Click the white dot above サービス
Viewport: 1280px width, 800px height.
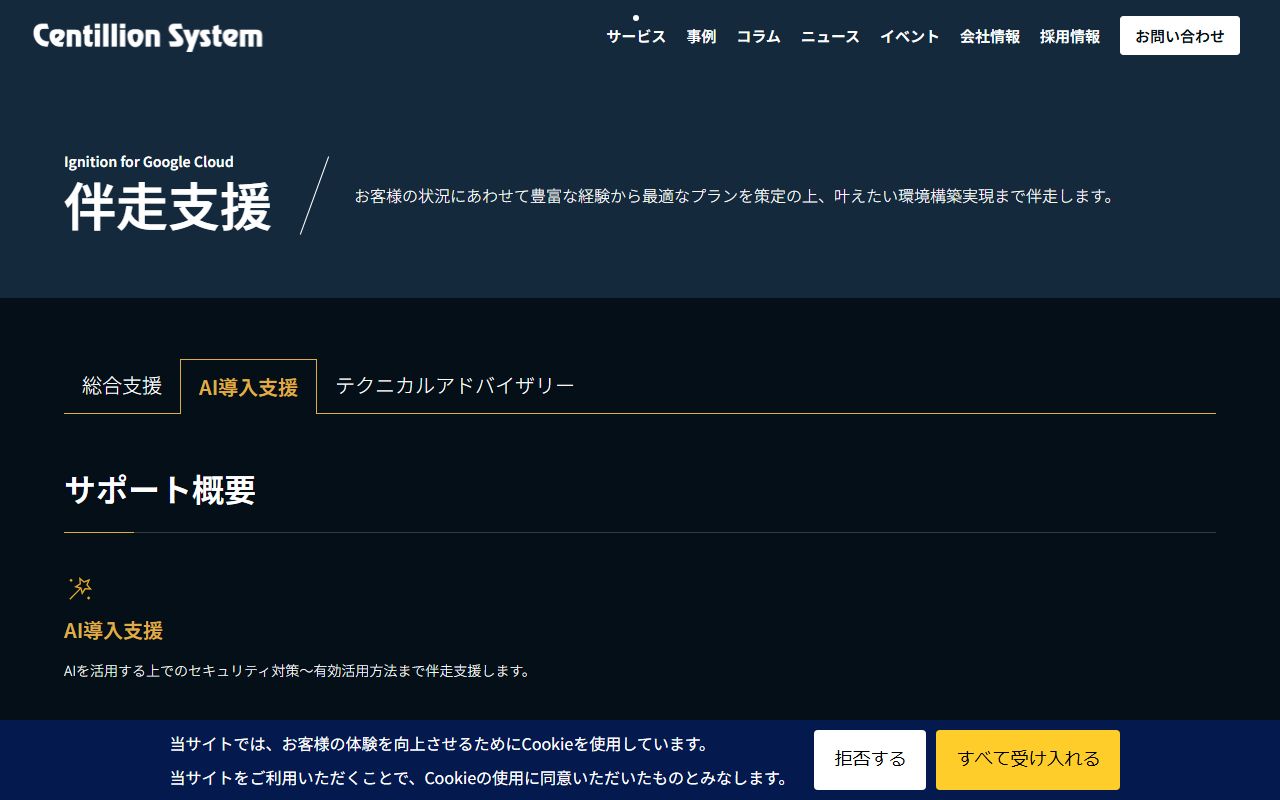pyautogui.click(x=636, y=18)
